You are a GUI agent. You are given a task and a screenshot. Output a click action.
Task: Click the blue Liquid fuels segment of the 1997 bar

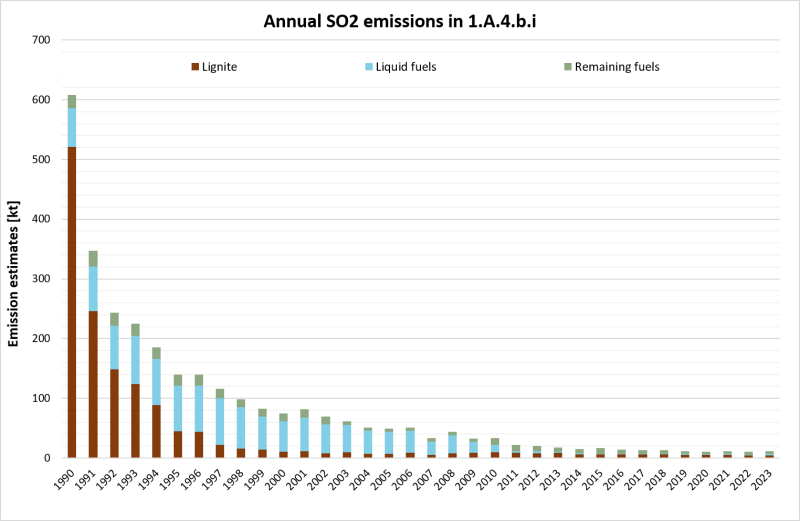pyautogui.click(x=220, y=421)
